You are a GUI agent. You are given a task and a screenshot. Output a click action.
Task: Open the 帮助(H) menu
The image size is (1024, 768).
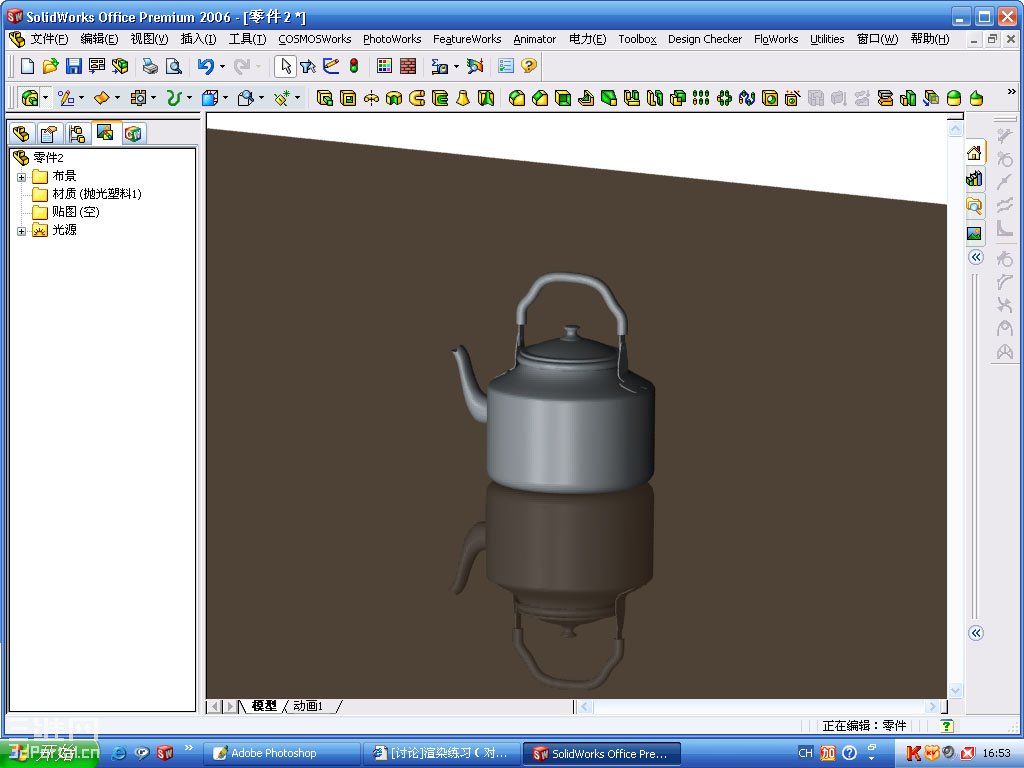tap(930, 39)
